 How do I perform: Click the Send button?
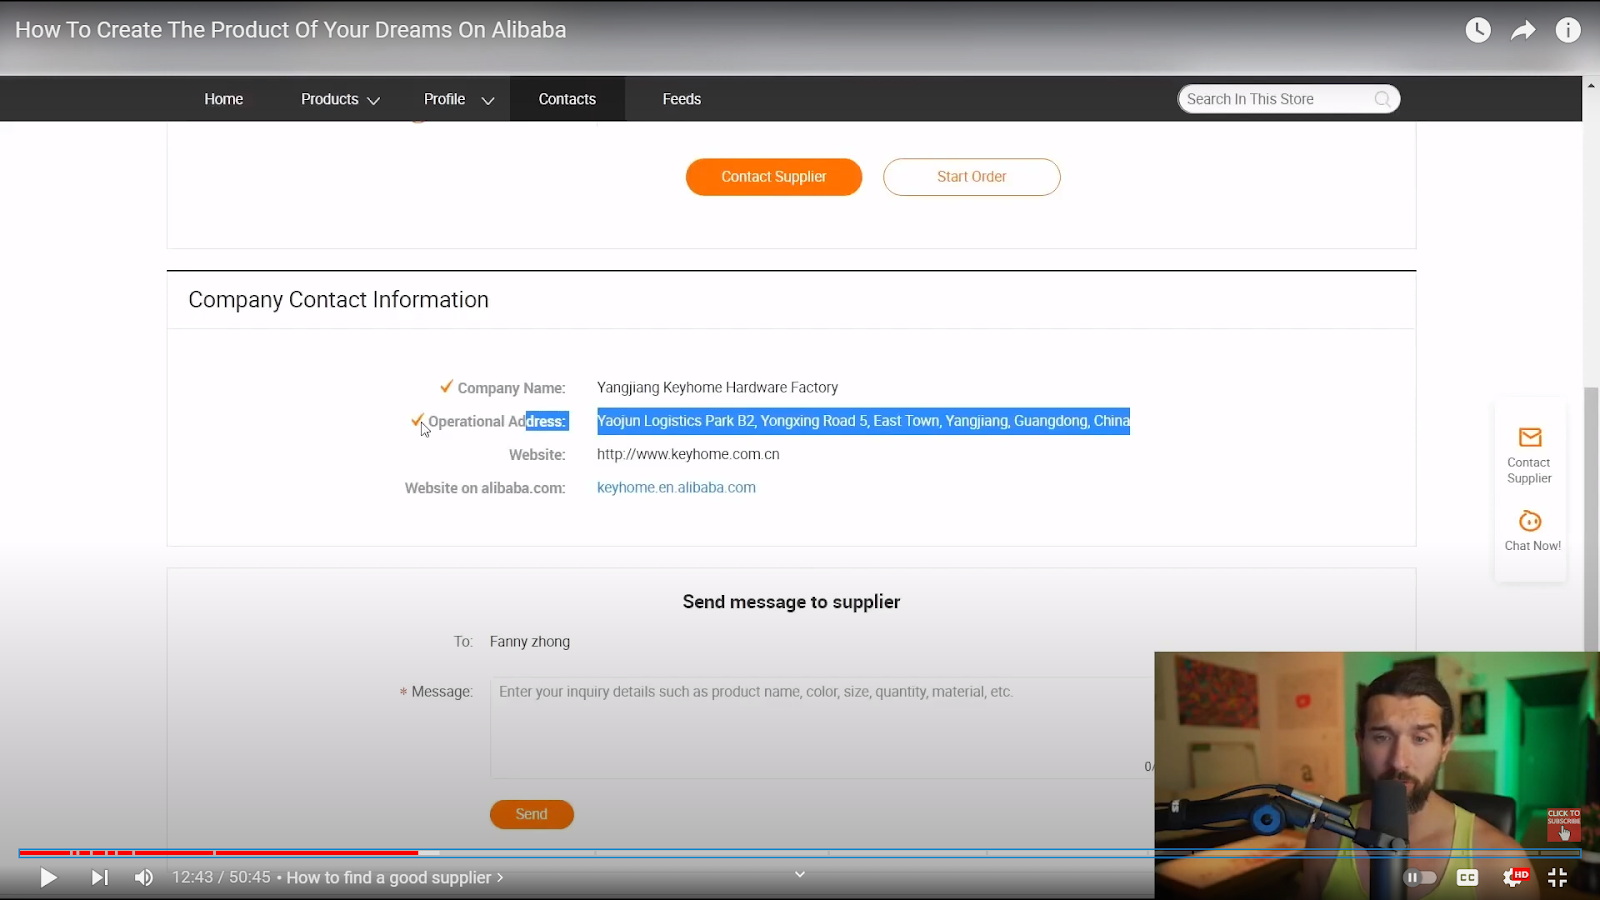532,814
